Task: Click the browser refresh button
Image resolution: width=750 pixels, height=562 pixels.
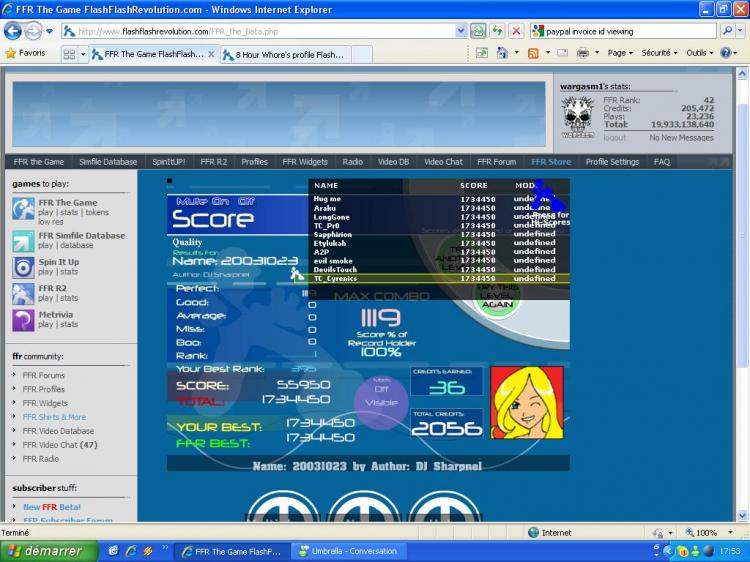Action: (497, 31)
